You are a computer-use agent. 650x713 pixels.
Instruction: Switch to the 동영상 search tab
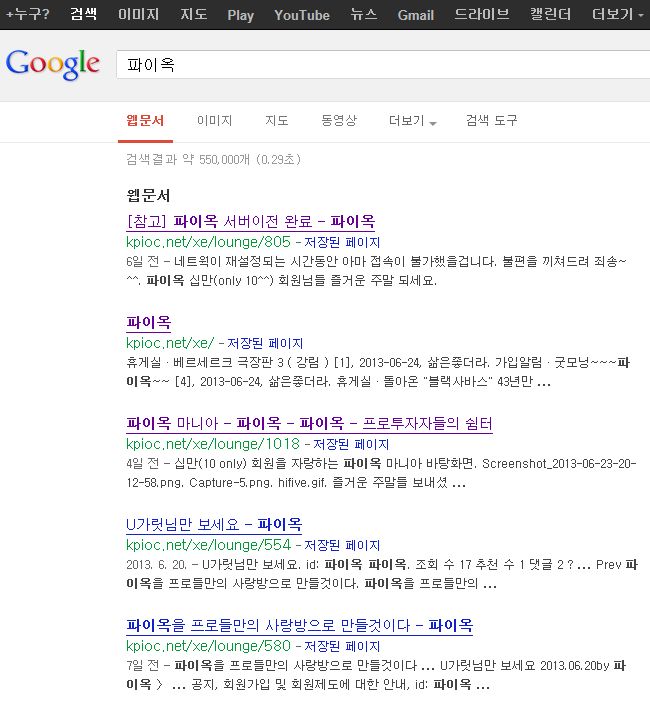point(339,121)
